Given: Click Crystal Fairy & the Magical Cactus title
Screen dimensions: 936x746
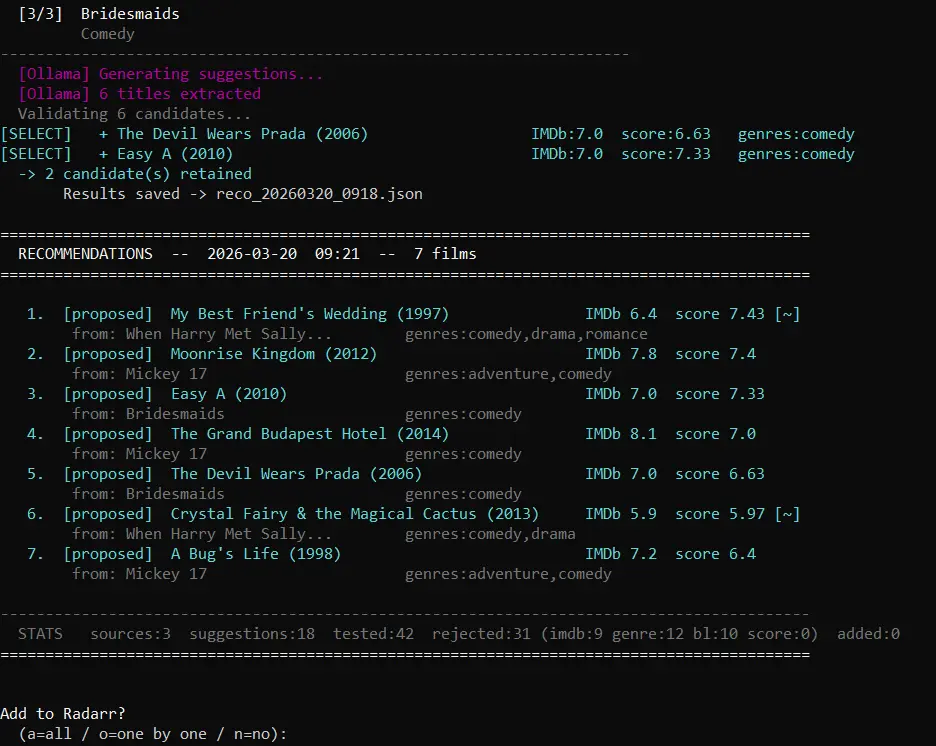Looking at the screenshot, I should [x=354, y=514].
